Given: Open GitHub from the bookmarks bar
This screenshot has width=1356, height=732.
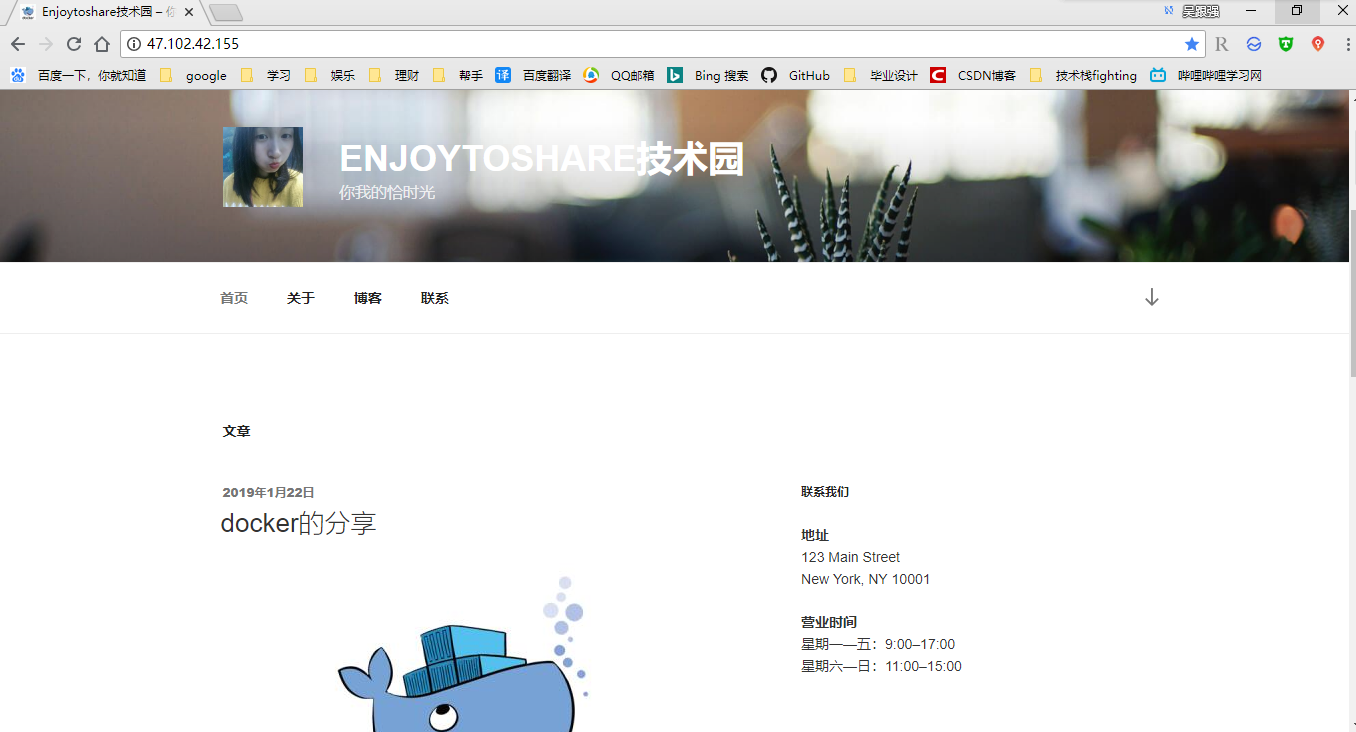Looking at the screenshot, I should (806, 75).
